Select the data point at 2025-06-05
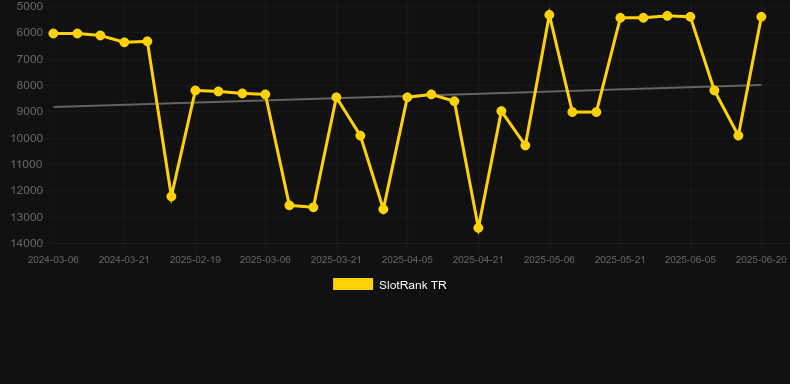The height and width of the screenshot is (384, 790). (x=691, y=17)
